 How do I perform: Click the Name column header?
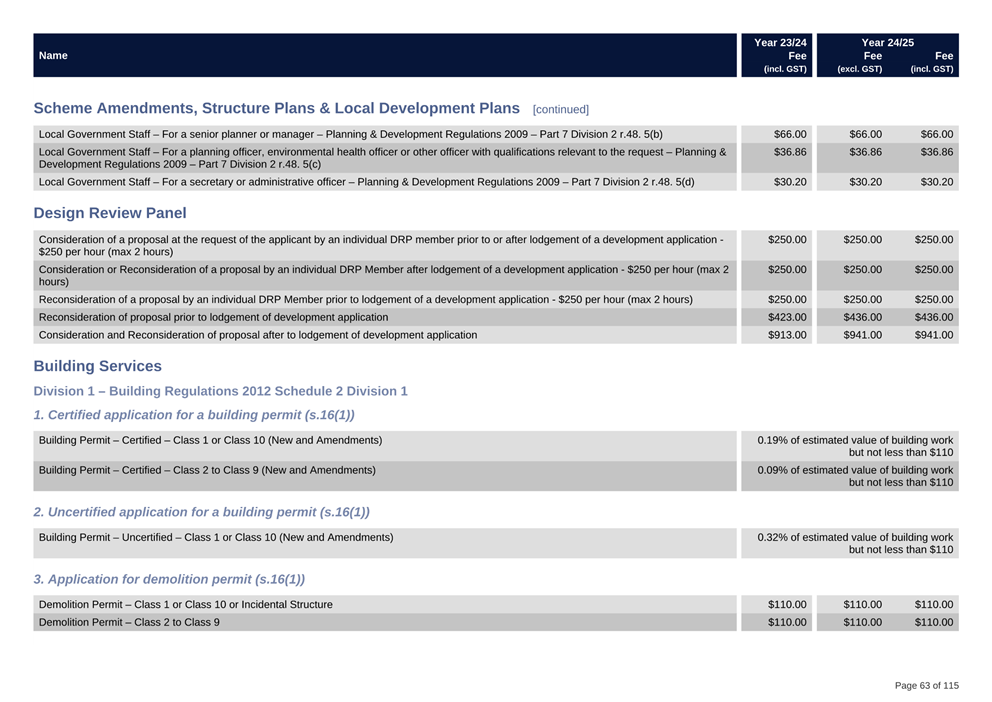(53, 56)
